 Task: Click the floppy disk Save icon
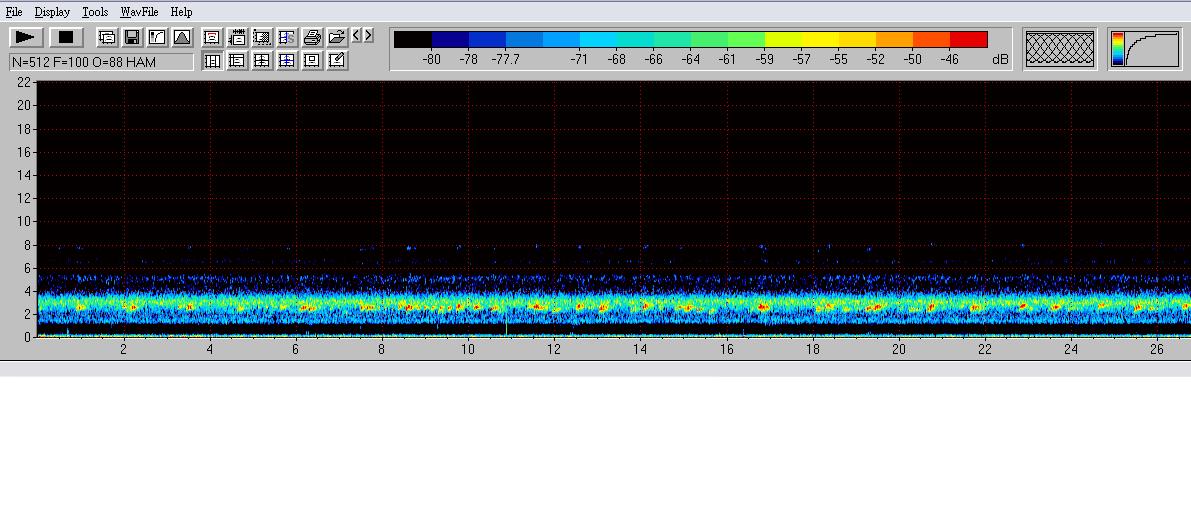[131, 37]
